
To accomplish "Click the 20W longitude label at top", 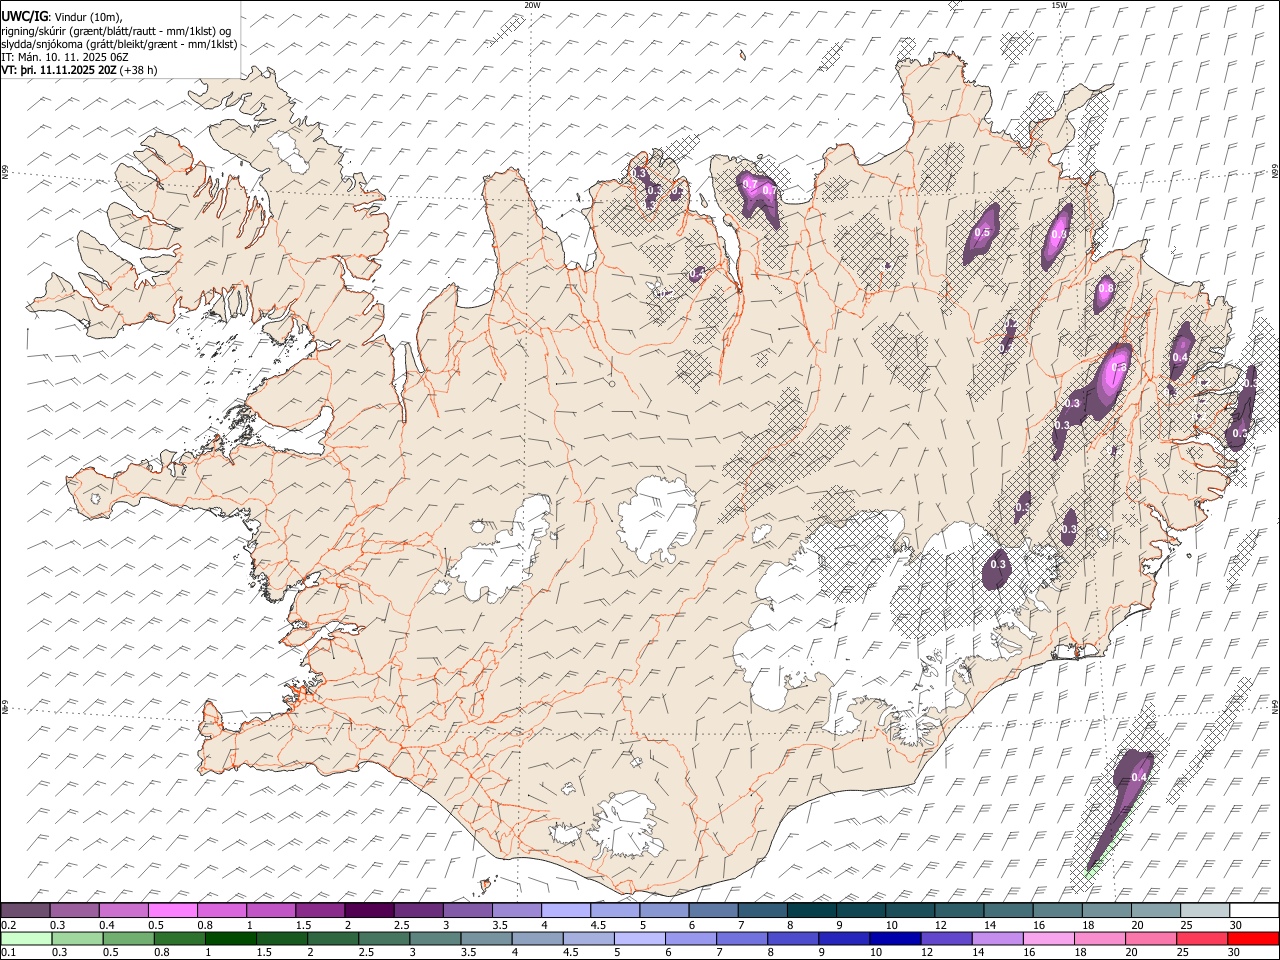I will click(x=533, y=5).
